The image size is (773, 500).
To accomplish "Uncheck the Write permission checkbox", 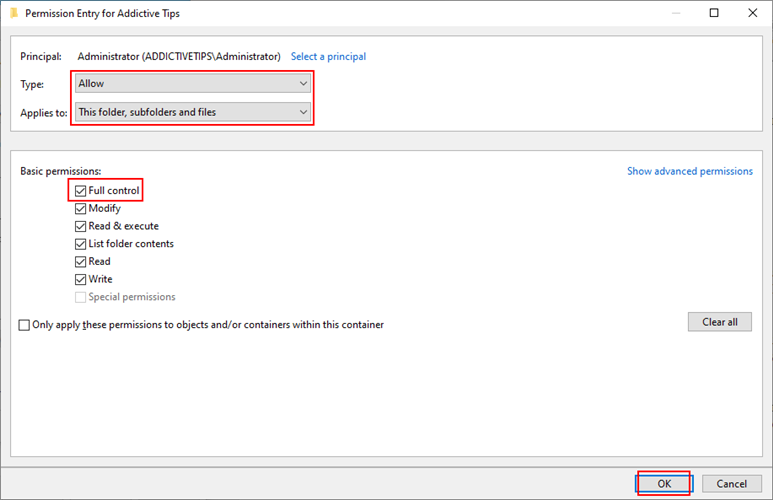I will pos(80,280).
